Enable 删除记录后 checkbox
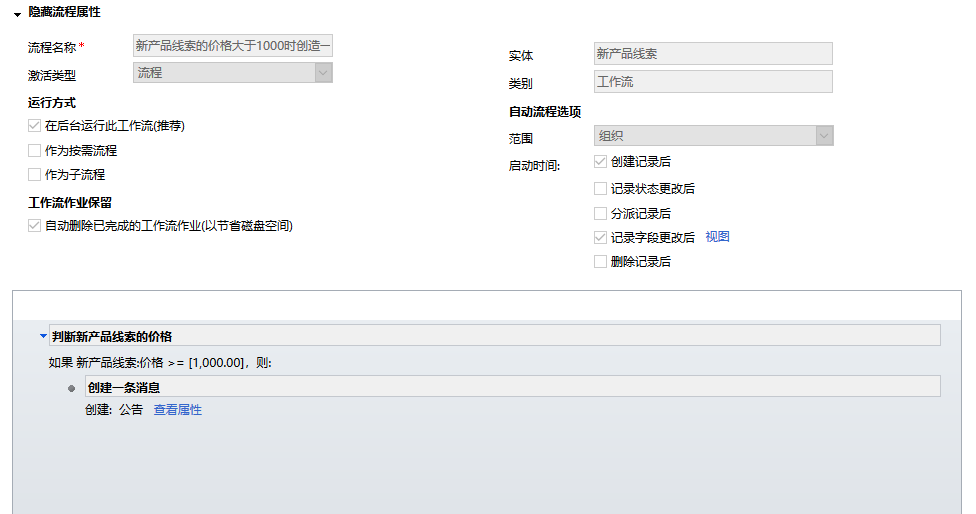 point(600,261)
